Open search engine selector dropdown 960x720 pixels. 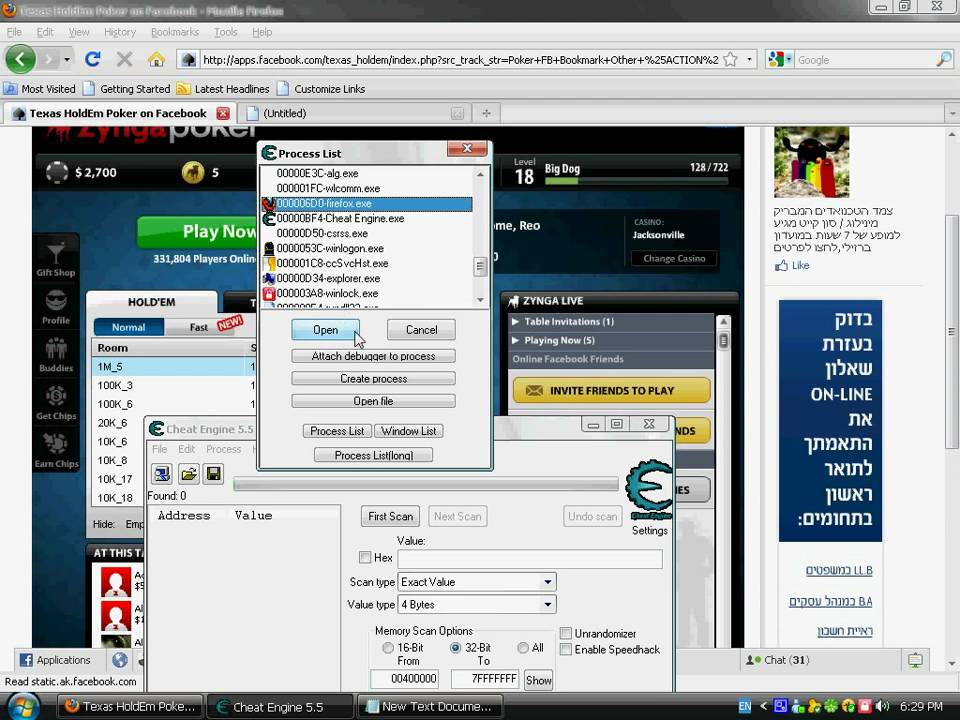click(780, 59)
